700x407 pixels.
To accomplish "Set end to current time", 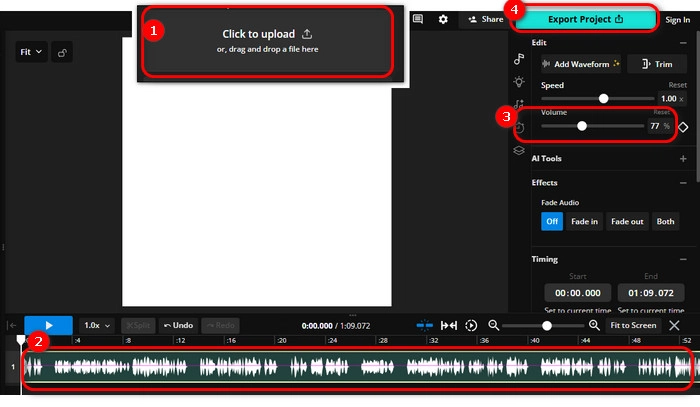I will click(x=651, y=310).
